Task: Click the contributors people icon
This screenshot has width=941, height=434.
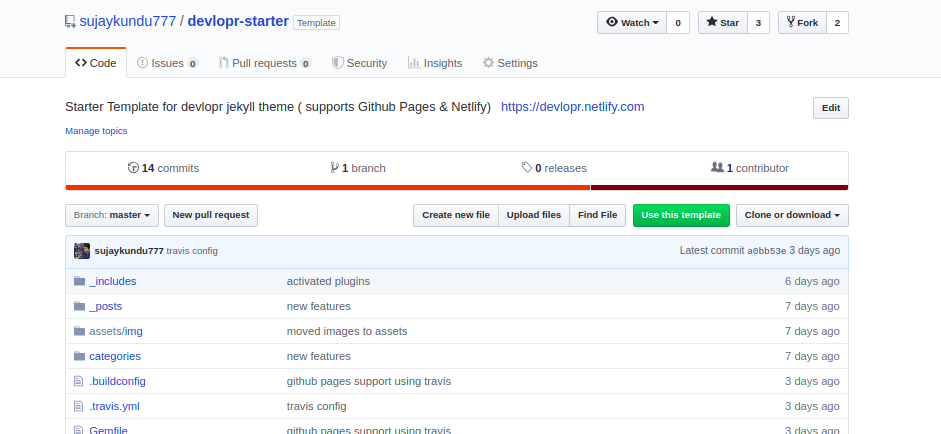Action: (x=716, y=168)
